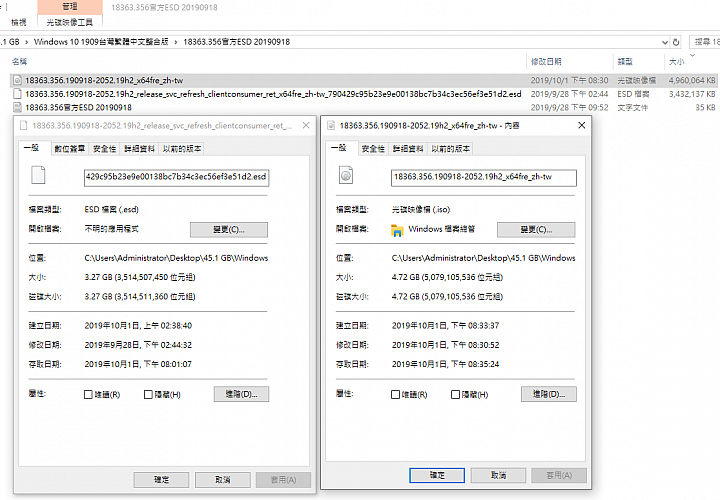This screenshot has width=720, height=500.
Task: Click 變更(C)... button in ISO properties
Action: [x=536, y=230]
